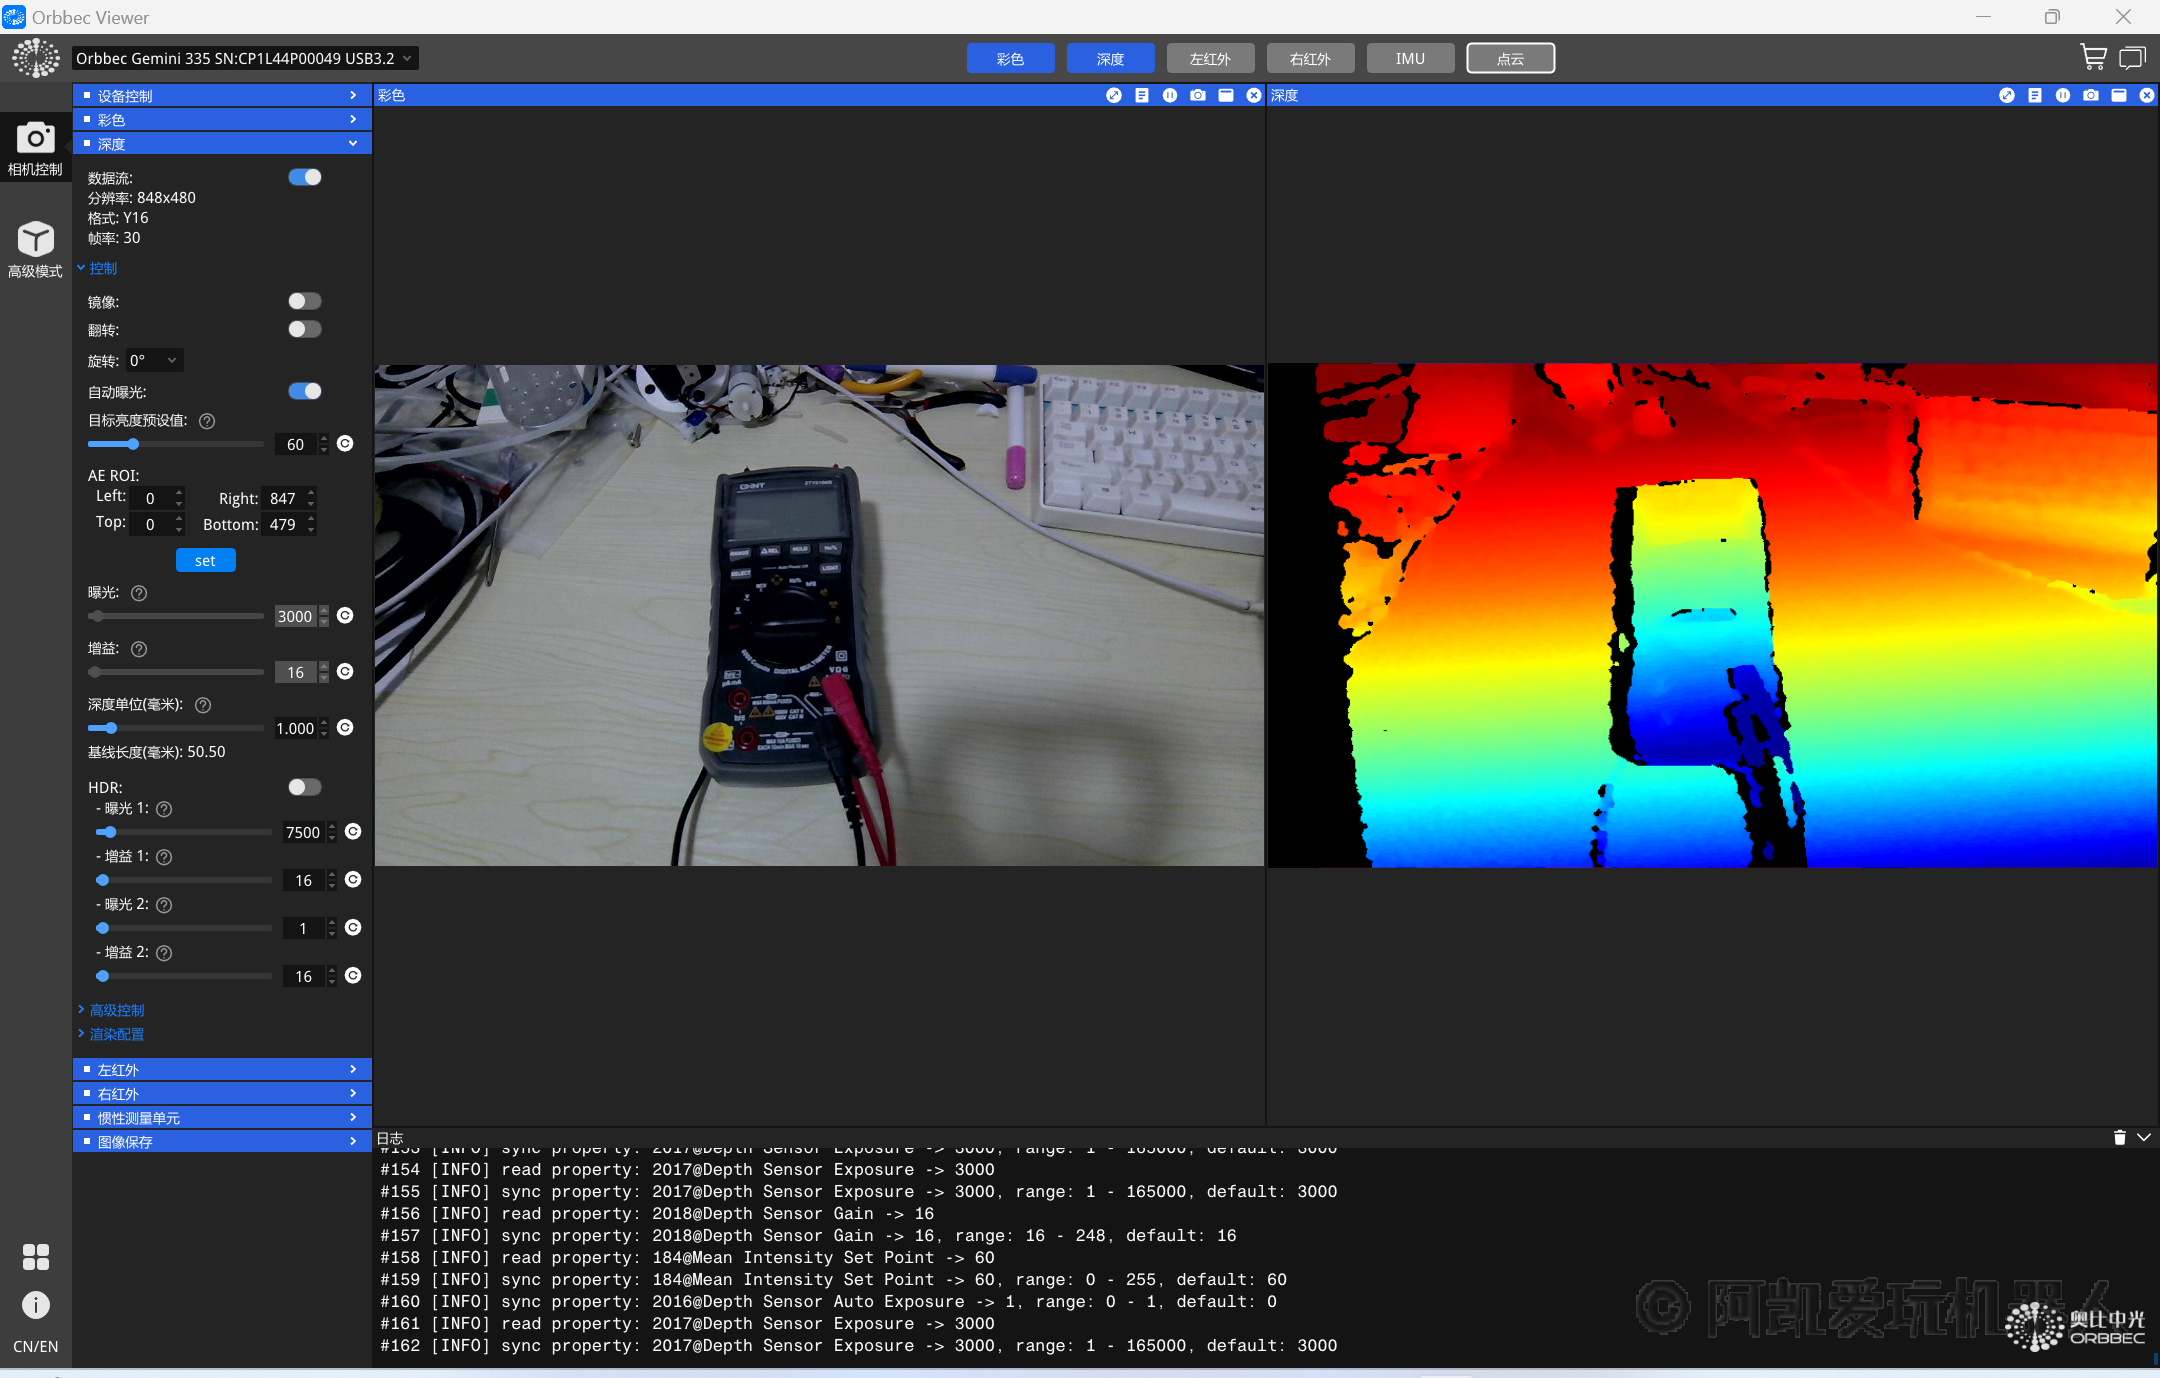The height and width of the screenshot is (1378, 2160).
Task: Enable the HDR toggle
Action: 305,787
